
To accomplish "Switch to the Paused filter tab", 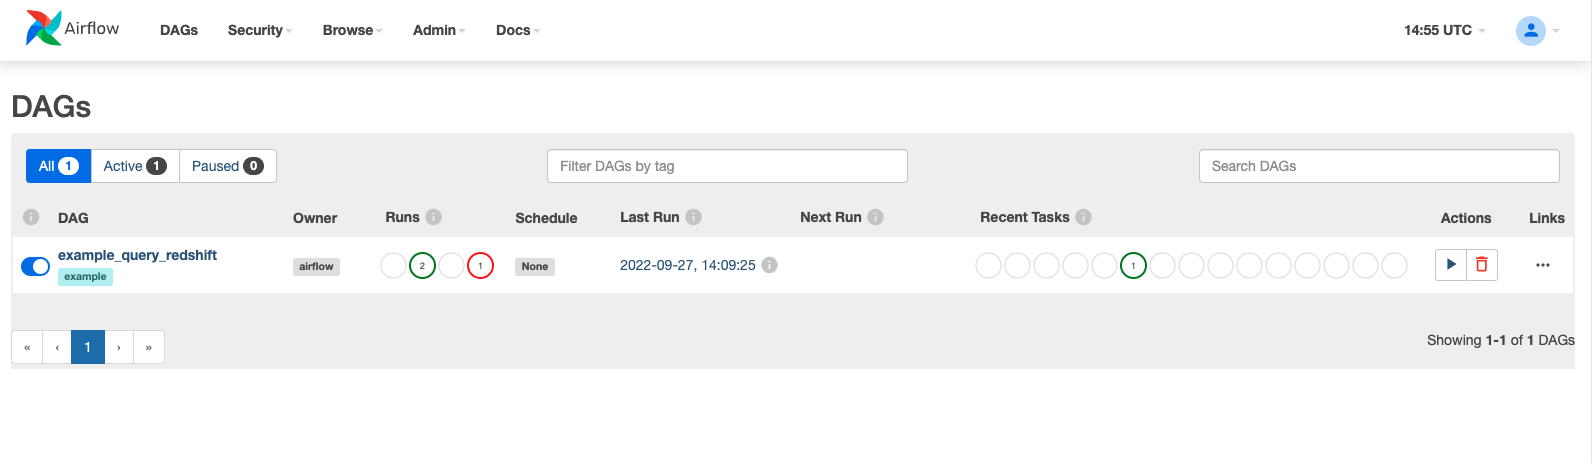I will coord(228,166).
